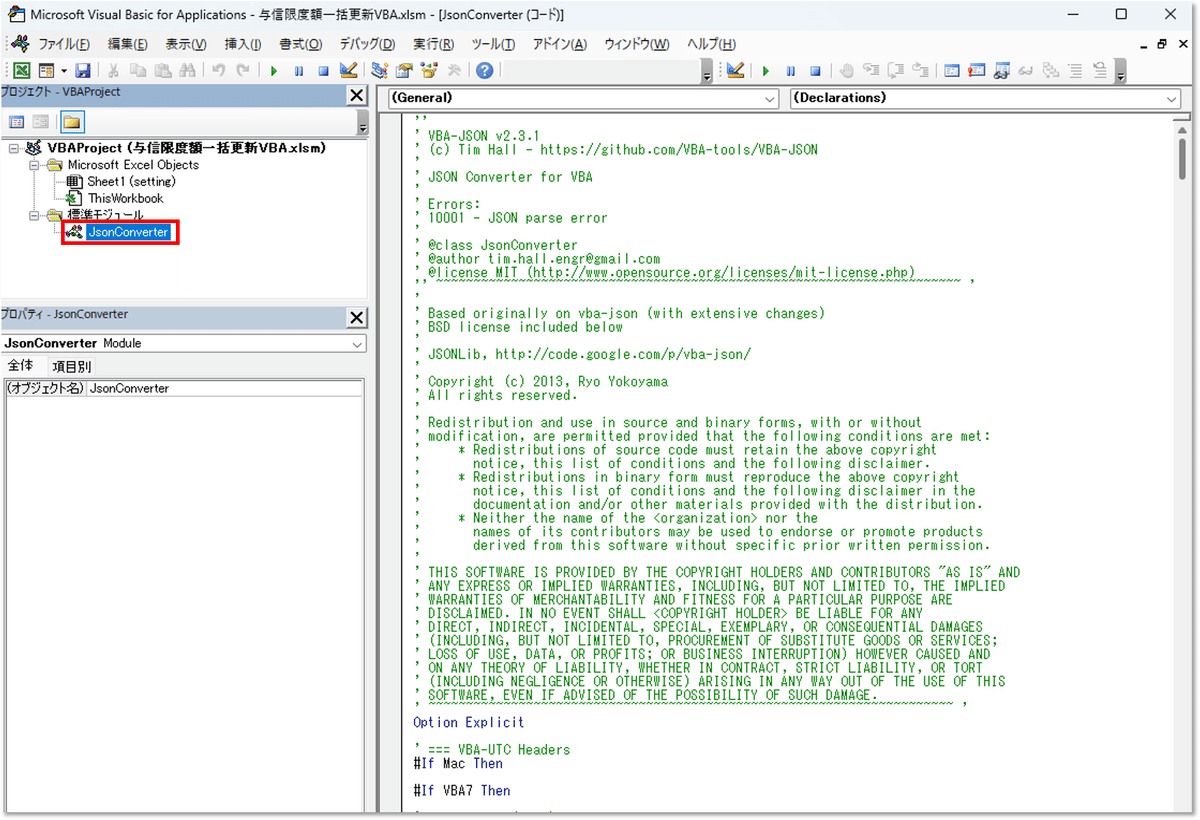Open the Locals Window icon
The image size is (1200, 820).
(x=952, y=71)
